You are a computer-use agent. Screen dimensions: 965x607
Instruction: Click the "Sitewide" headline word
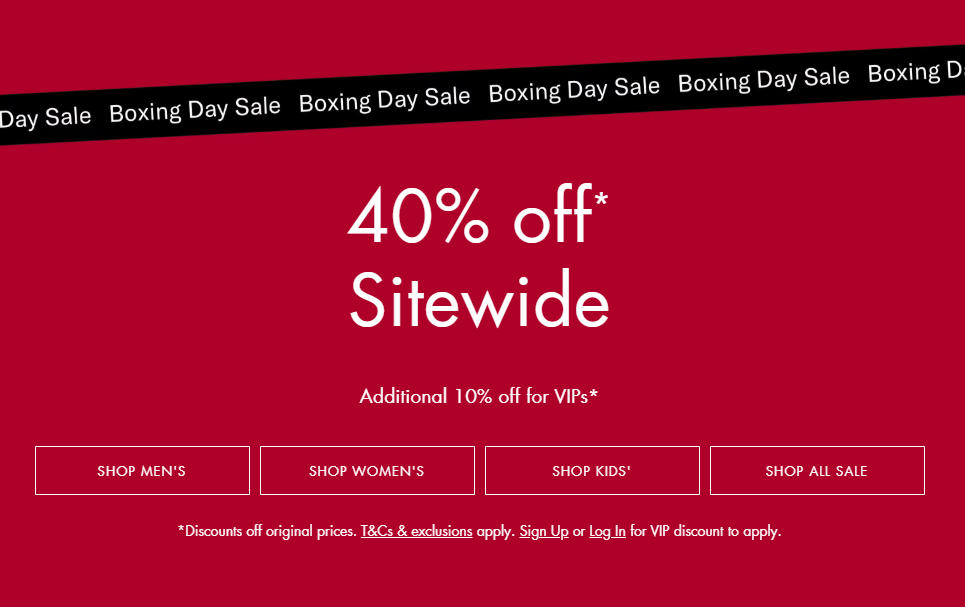(479, 301)
